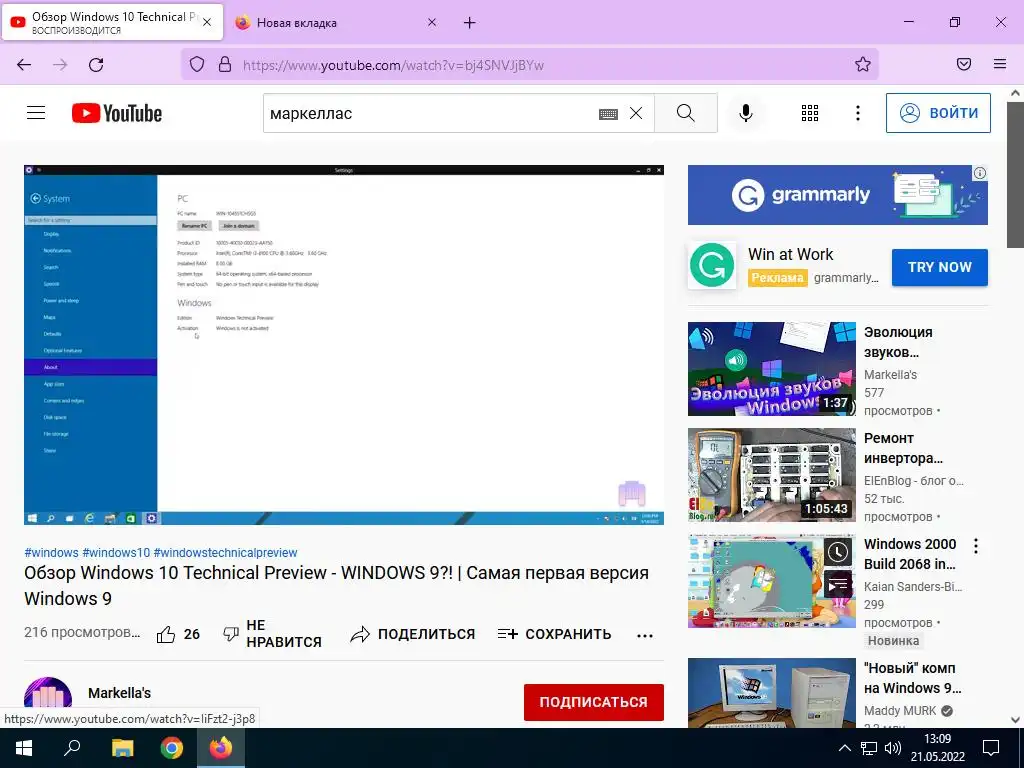Open notification center
The width and height of the screenshot is (1024, 768).
pos(991,748)
